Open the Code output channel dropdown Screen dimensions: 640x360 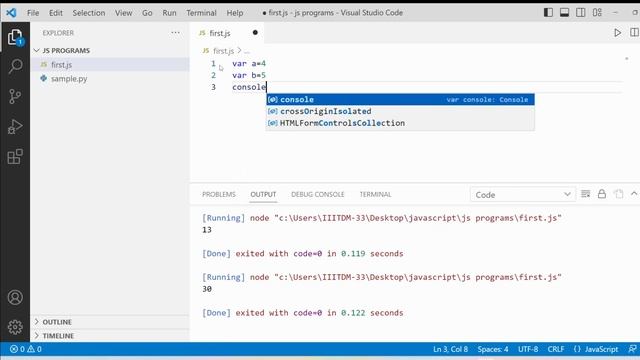(x=522, y=195)
